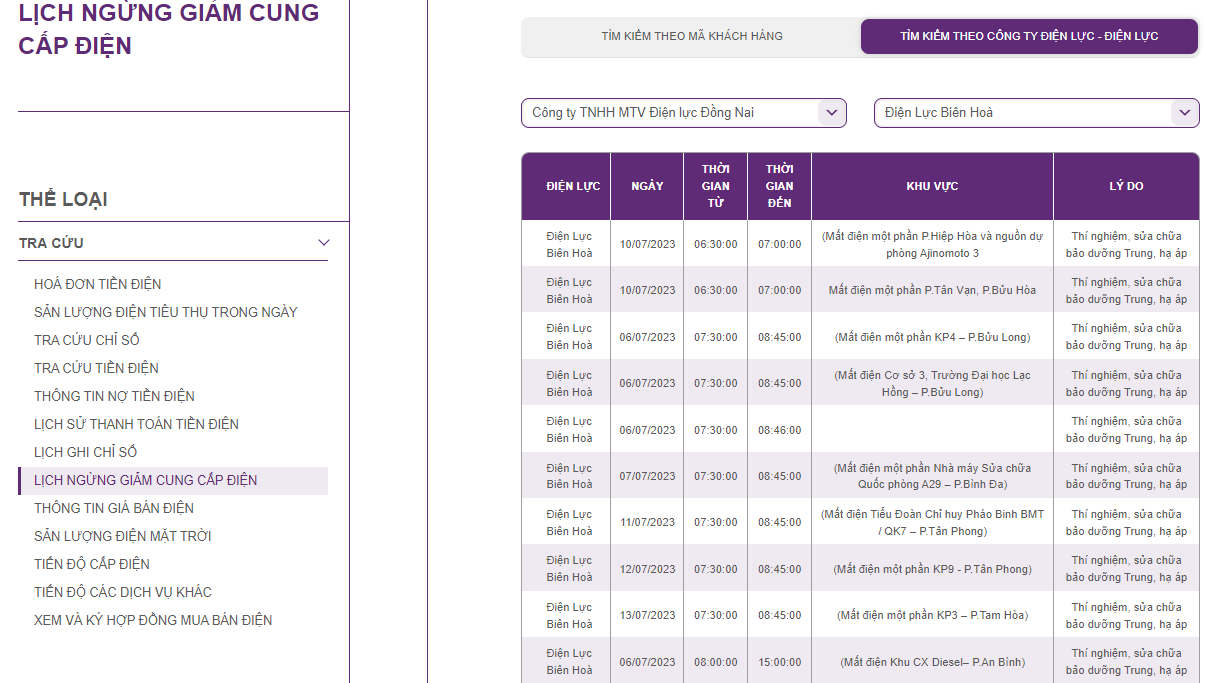
Task: Select Tìm kiếm theo công ty điện lực tab
Action: 1029,36
